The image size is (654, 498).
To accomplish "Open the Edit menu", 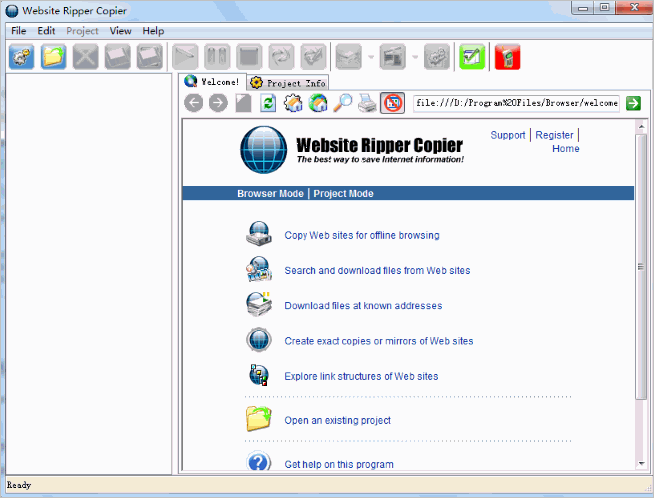I will click(46, 31).
